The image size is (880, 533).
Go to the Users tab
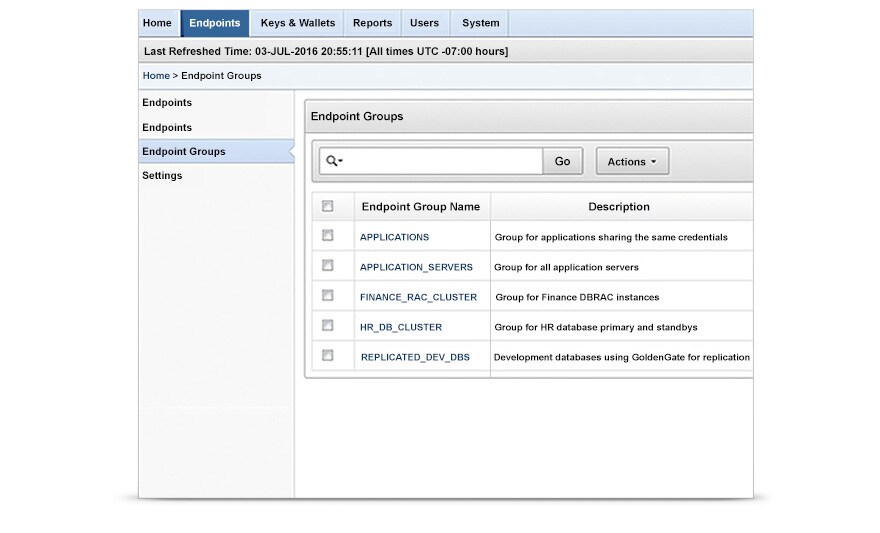424,23
